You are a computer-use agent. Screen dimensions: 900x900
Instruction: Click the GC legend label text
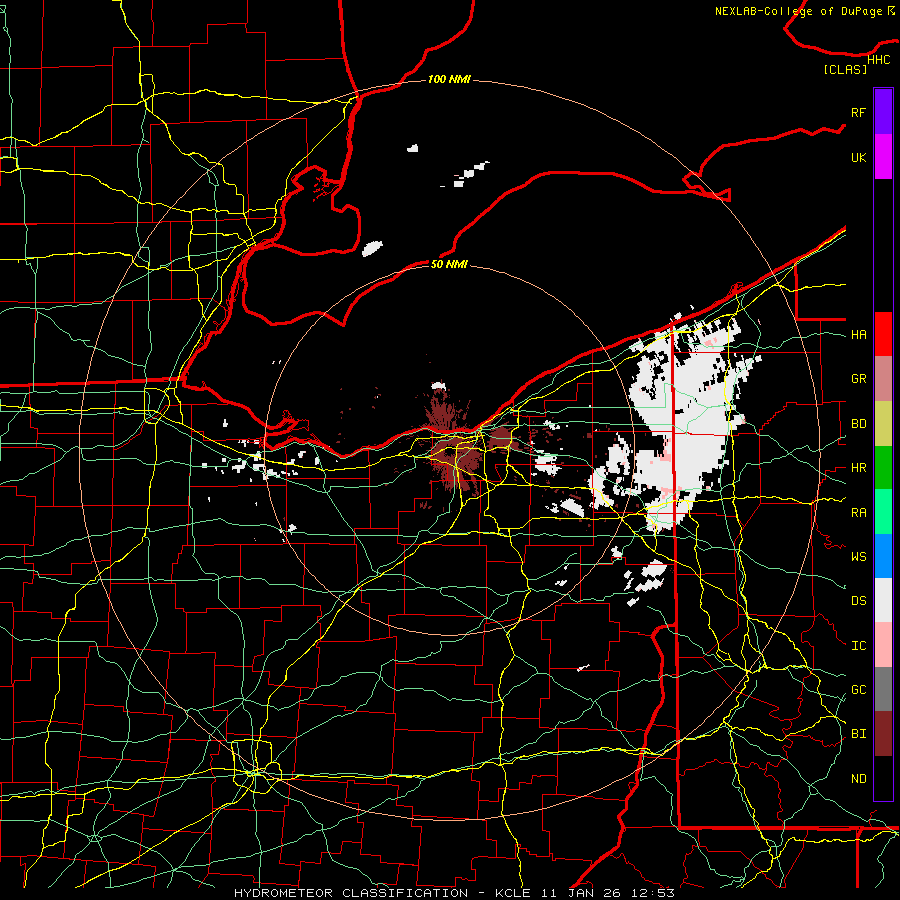coord(858,690)
